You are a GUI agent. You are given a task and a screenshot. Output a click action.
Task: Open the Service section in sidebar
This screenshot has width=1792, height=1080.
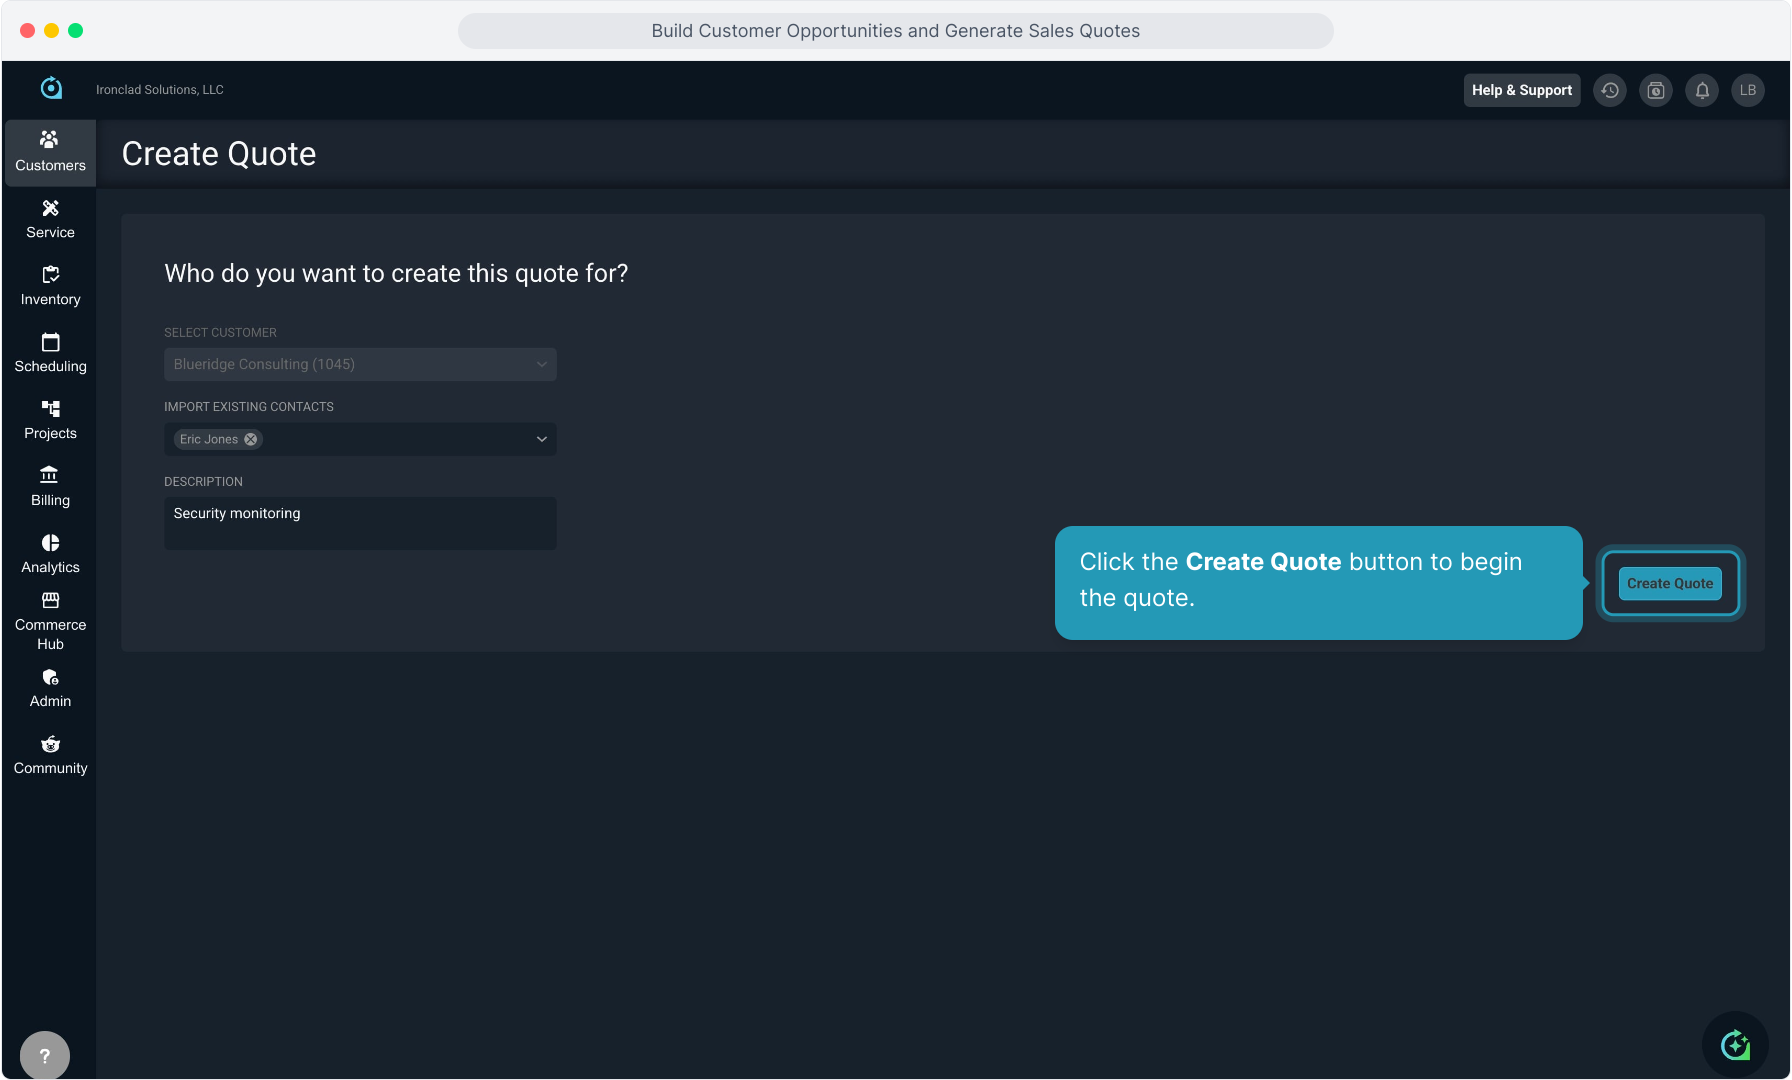pyautogui.click(x=50, y=219)
